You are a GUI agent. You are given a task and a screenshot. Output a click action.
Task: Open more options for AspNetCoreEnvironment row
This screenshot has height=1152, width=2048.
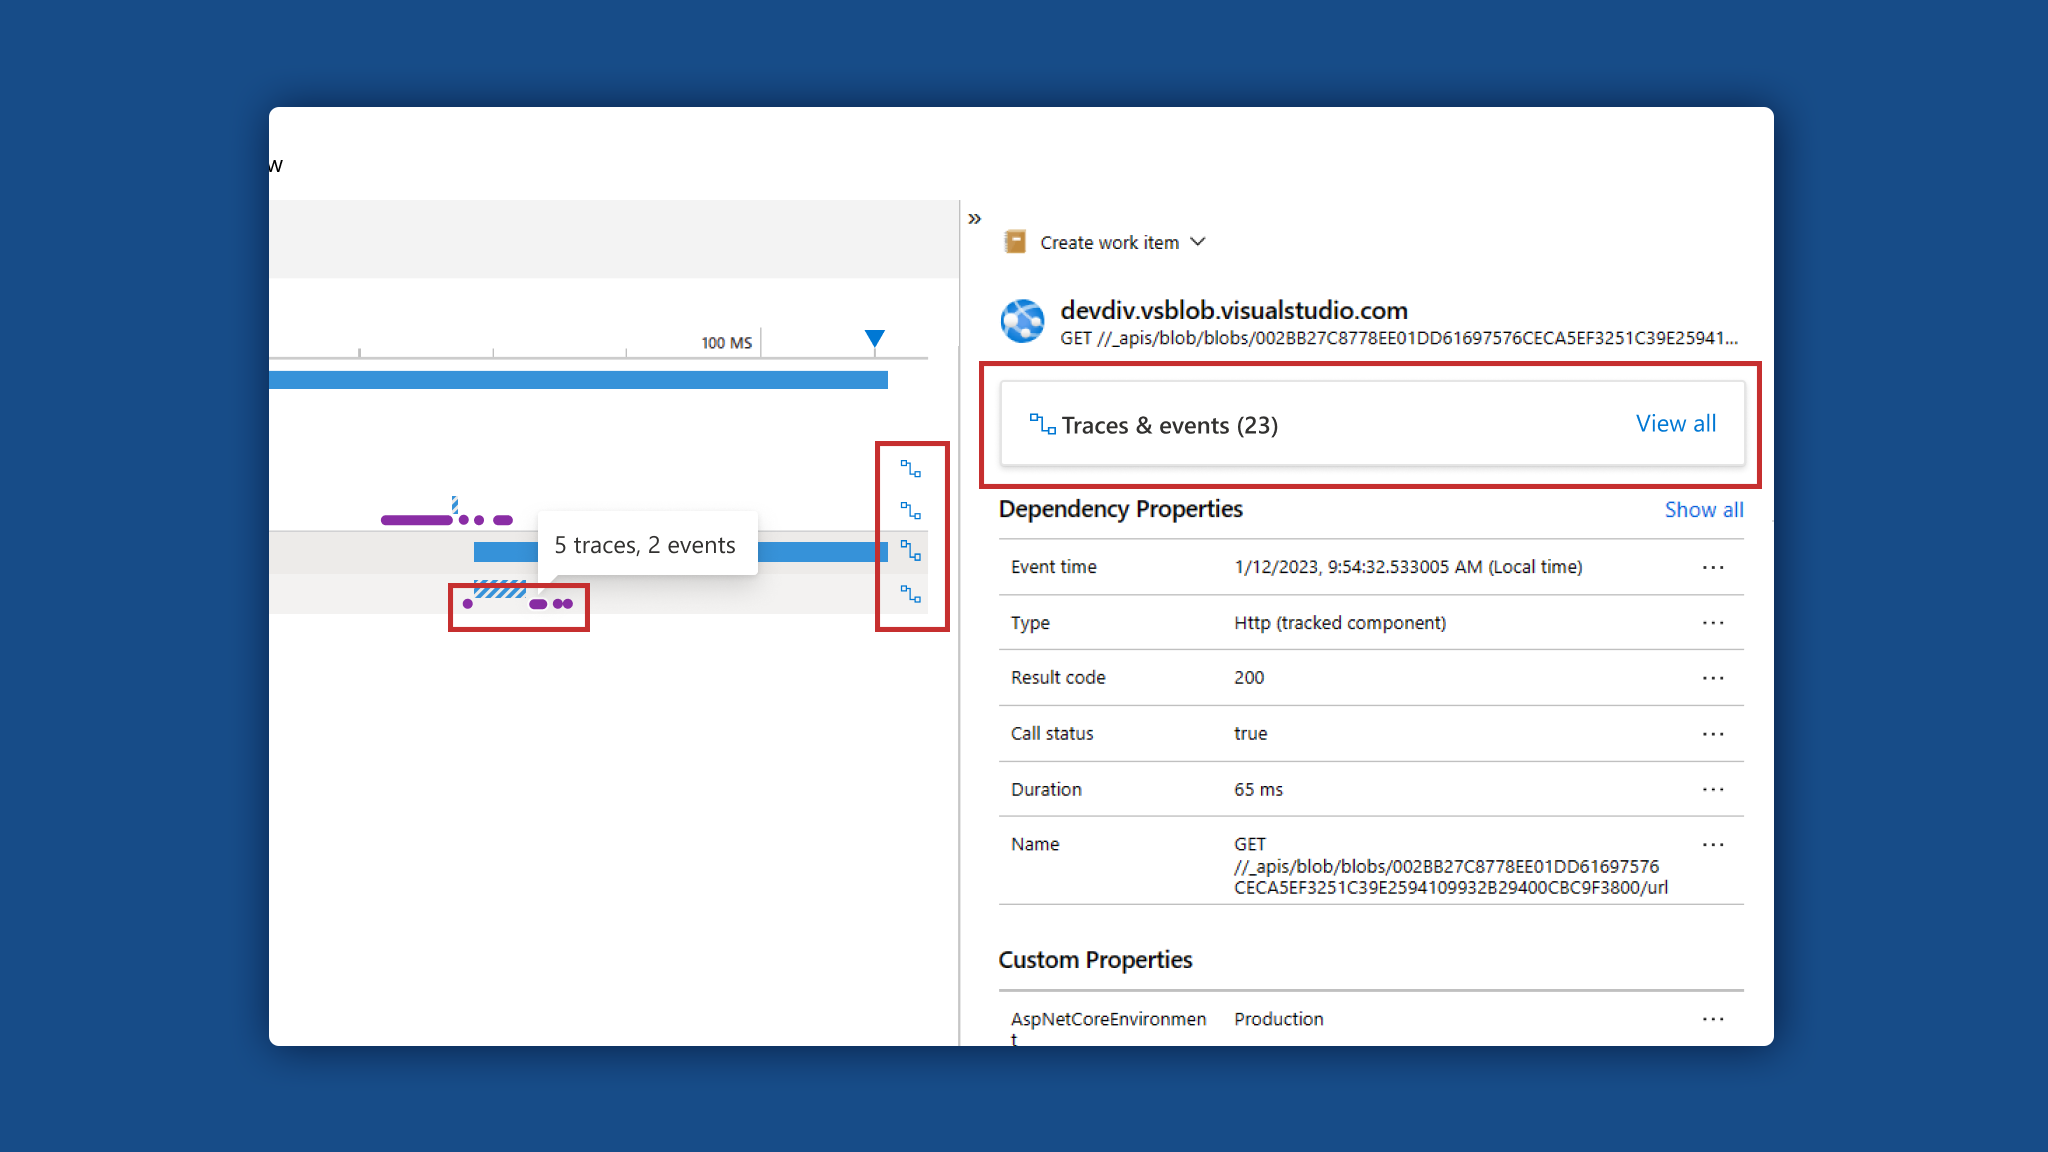[1713, 1019]
